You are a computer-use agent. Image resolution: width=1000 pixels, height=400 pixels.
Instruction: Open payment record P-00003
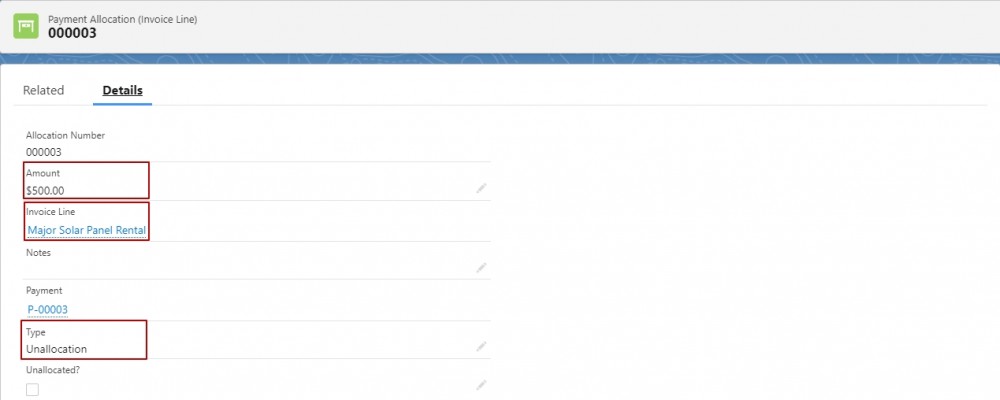click(47, 310)
